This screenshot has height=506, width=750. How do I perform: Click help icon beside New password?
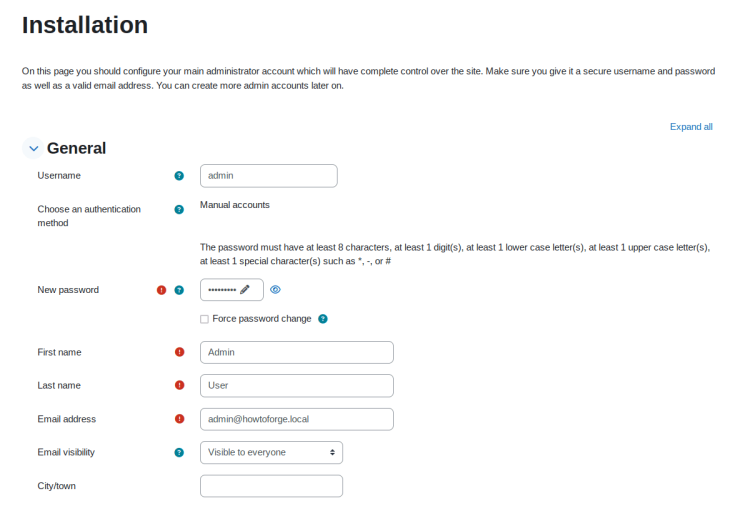tap(179, 290)
